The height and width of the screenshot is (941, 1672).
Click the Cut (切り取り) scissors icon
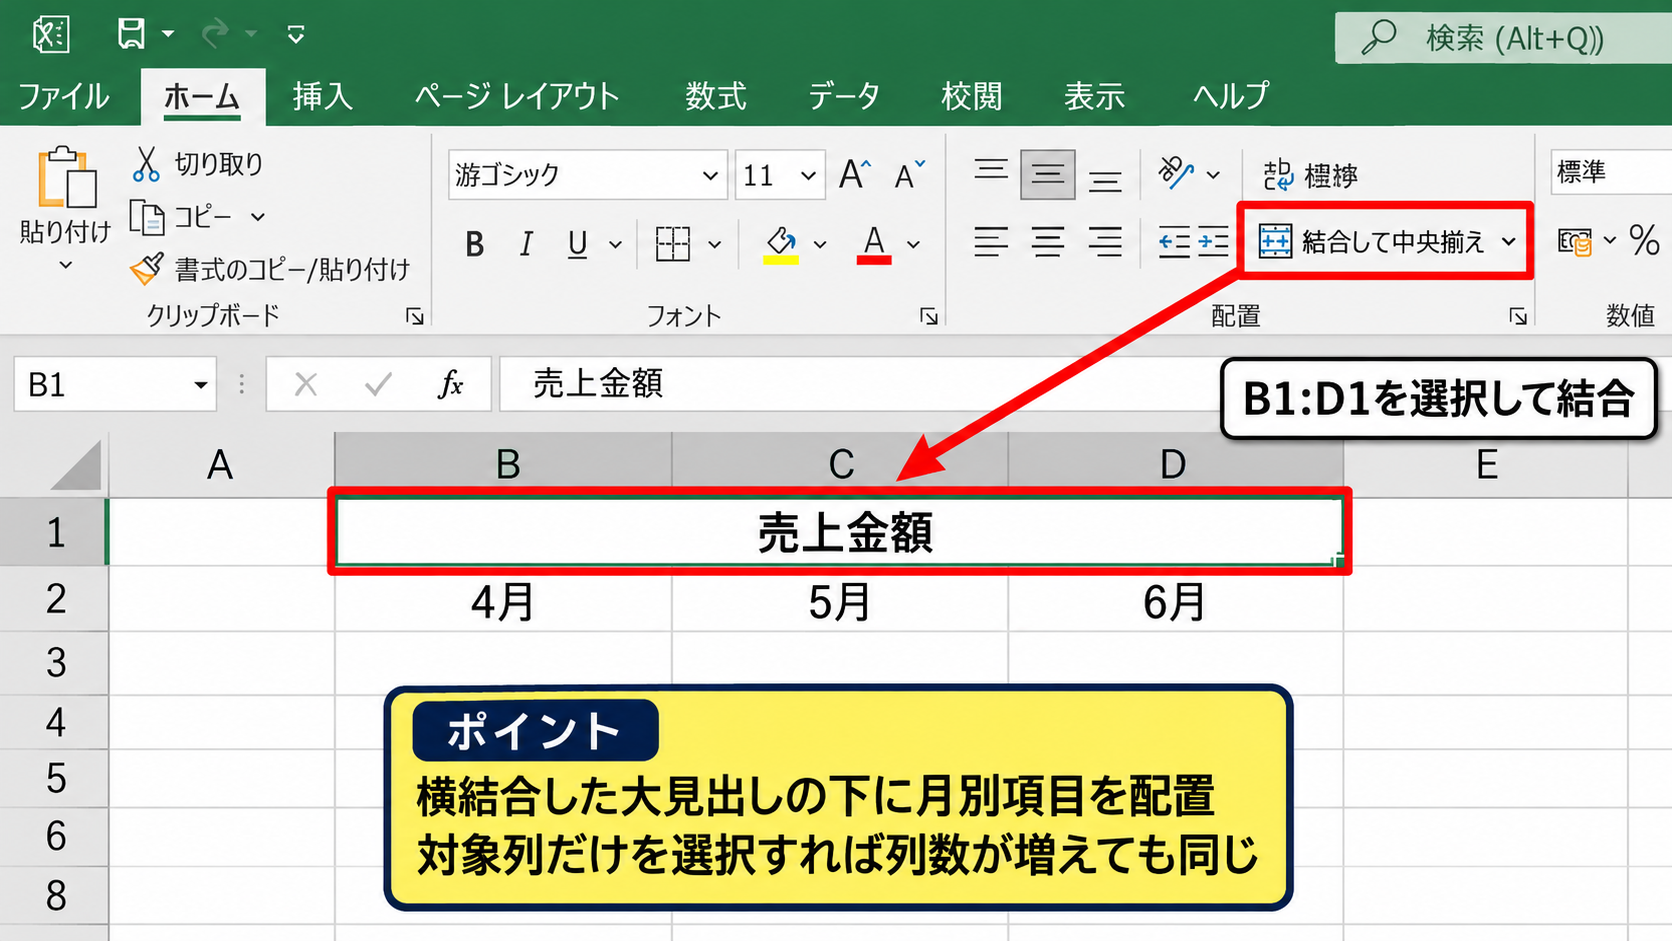(146, 164)
